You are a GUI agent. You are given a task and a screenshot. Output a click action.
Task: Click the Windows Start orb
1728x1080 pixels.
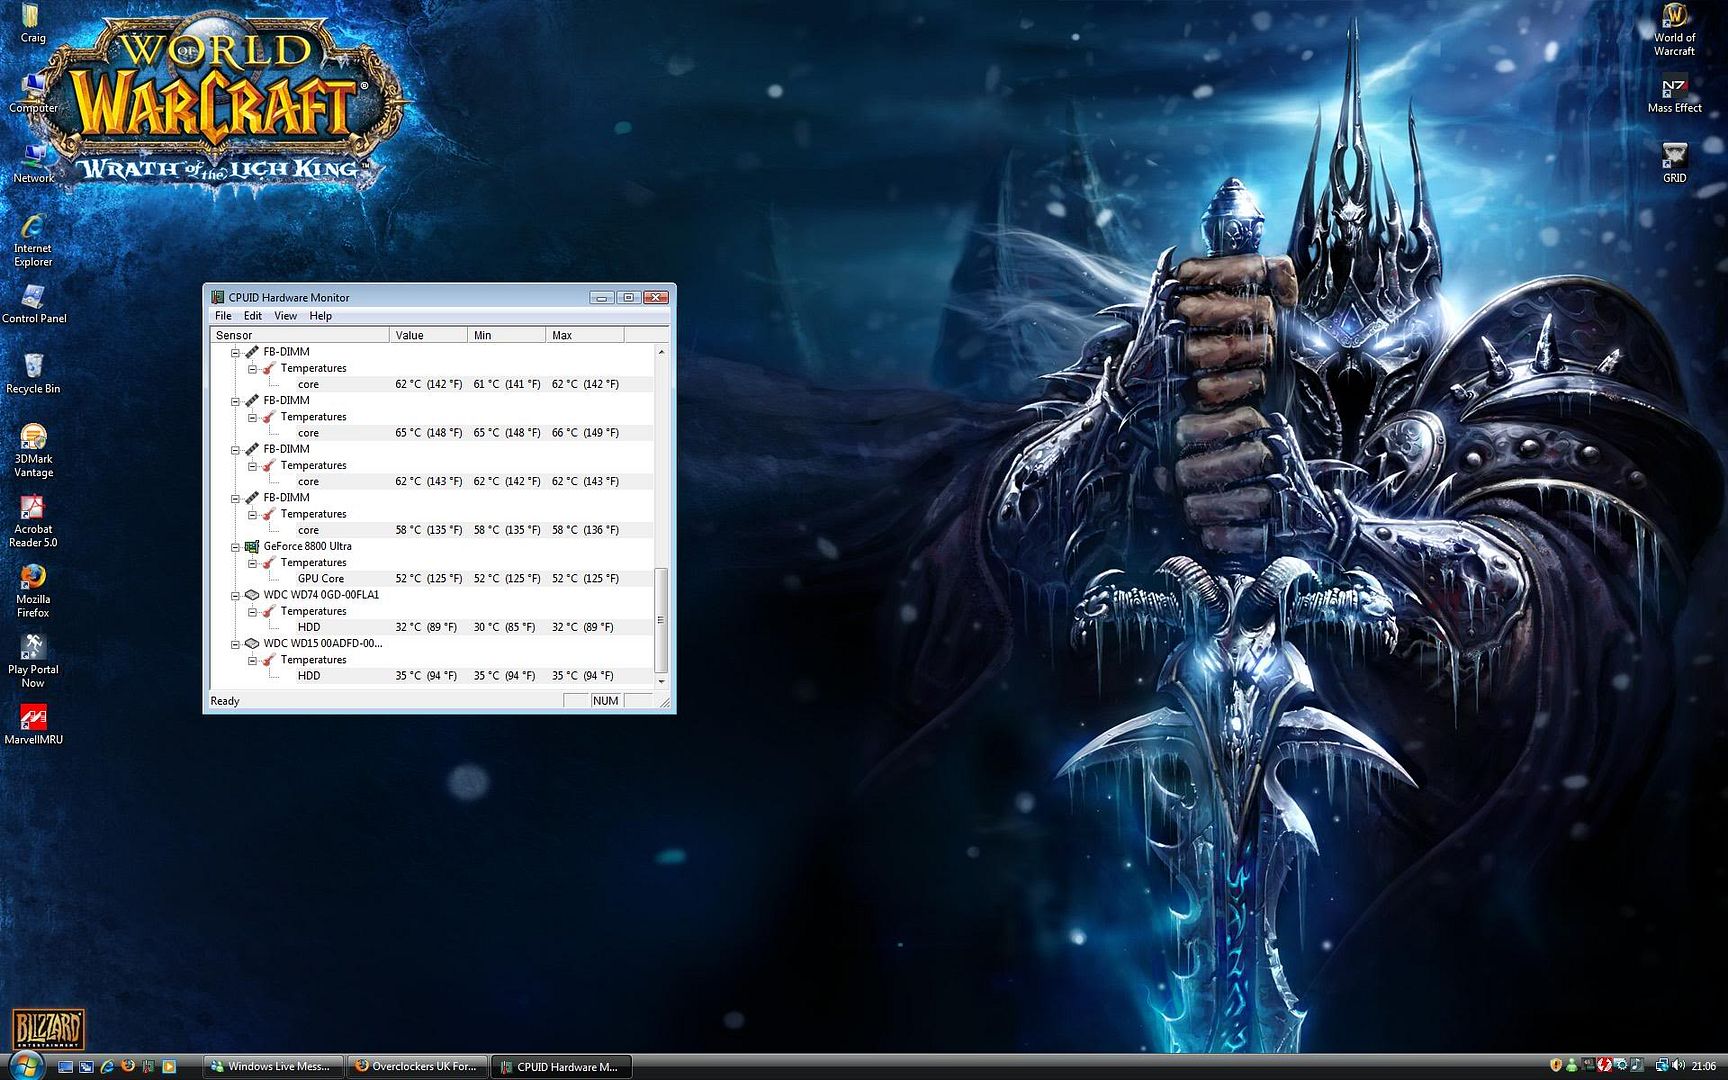[x=27, y=1065]
